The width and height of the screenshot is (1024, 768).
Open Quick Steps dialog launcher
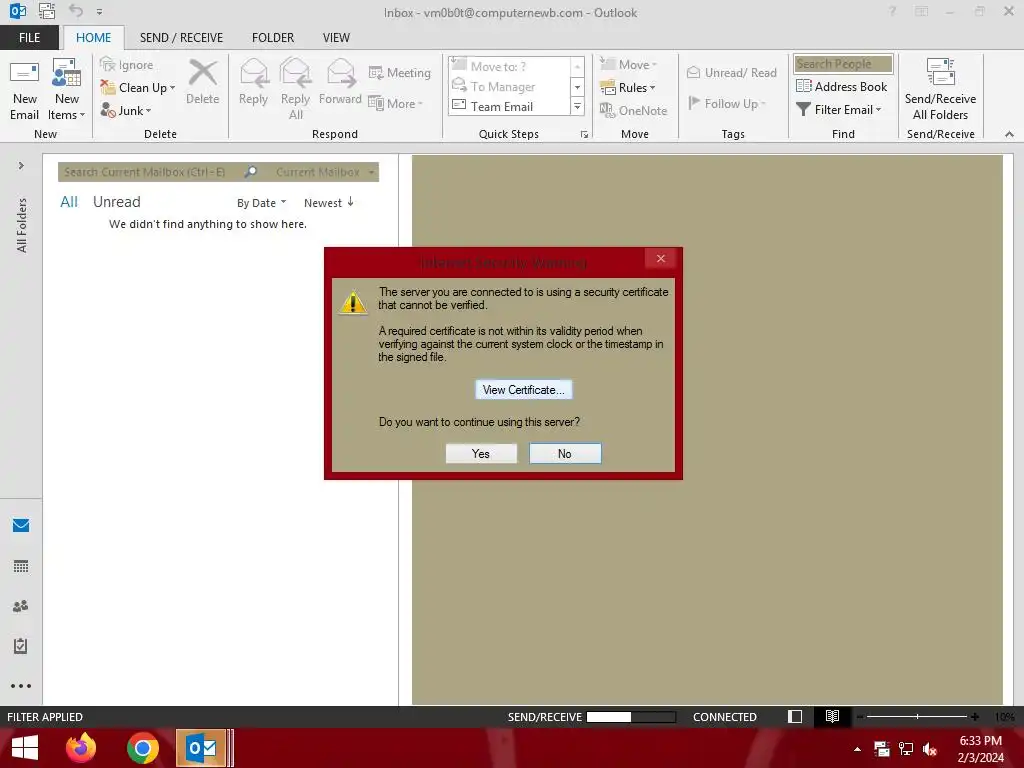(584, 135)
